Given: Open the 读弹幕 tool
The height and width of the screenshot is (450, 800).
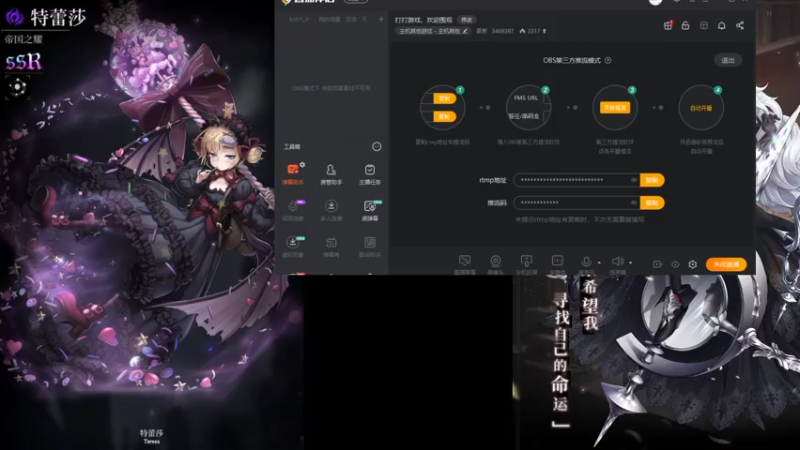Looking at the screenshot, I should pyautogui.click(x=370, y=210).
